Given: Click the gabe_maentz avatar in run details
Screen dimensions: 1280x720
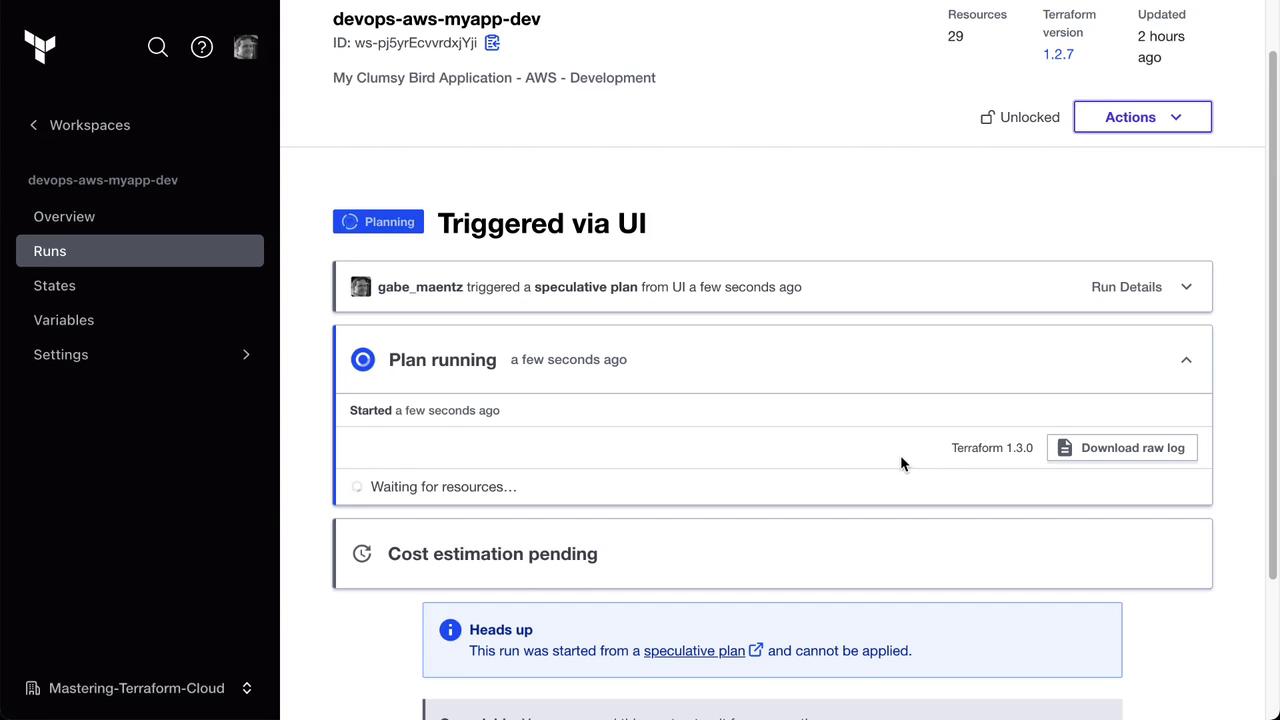Looking at the screenshot, I should coord(361,287).
